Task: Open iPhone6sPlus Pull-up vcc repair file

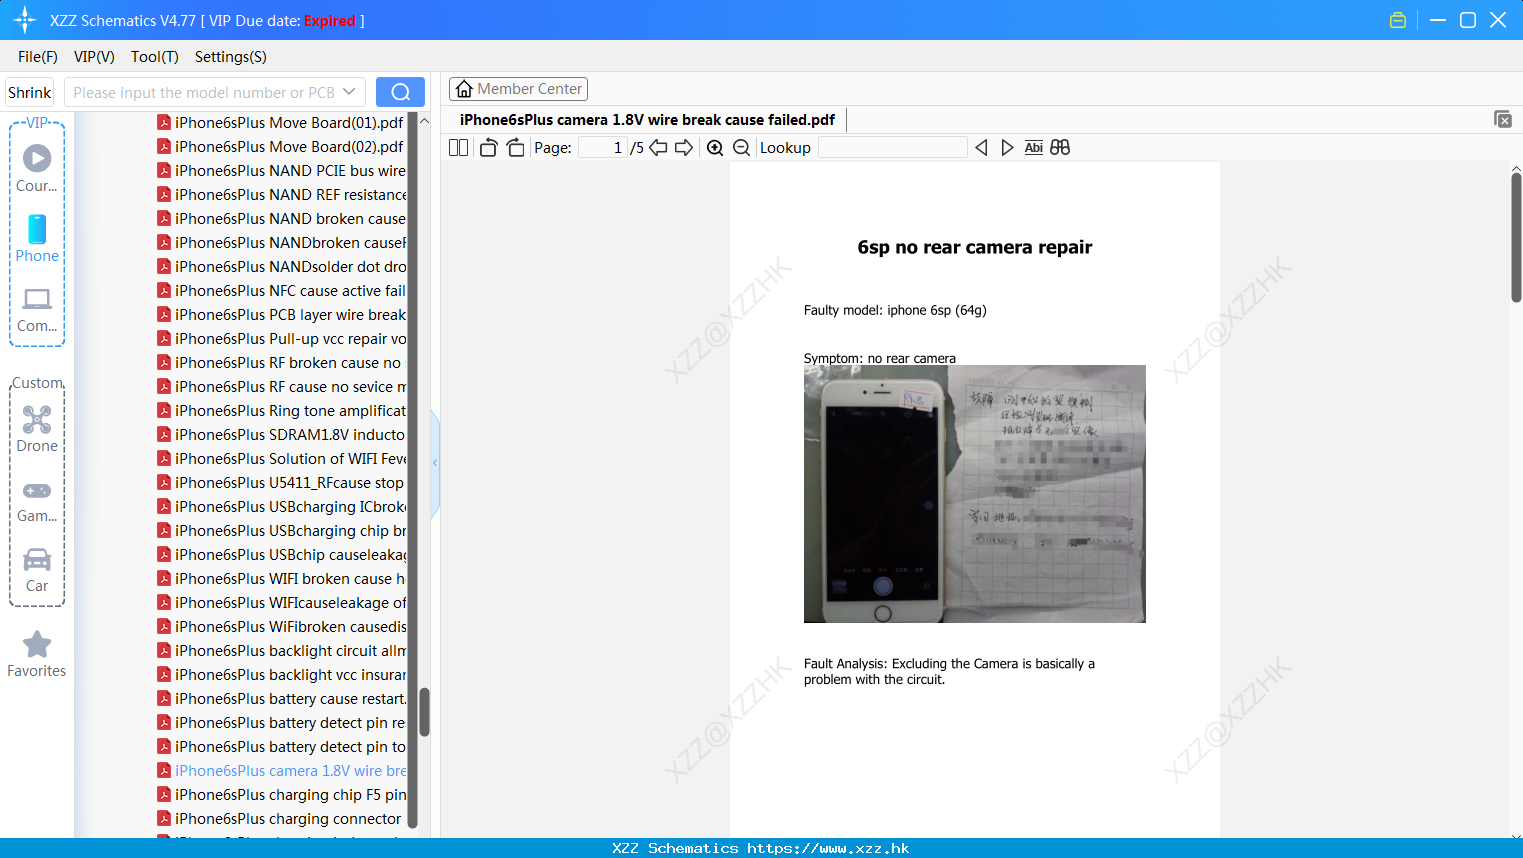Action: tap(281, 339)
